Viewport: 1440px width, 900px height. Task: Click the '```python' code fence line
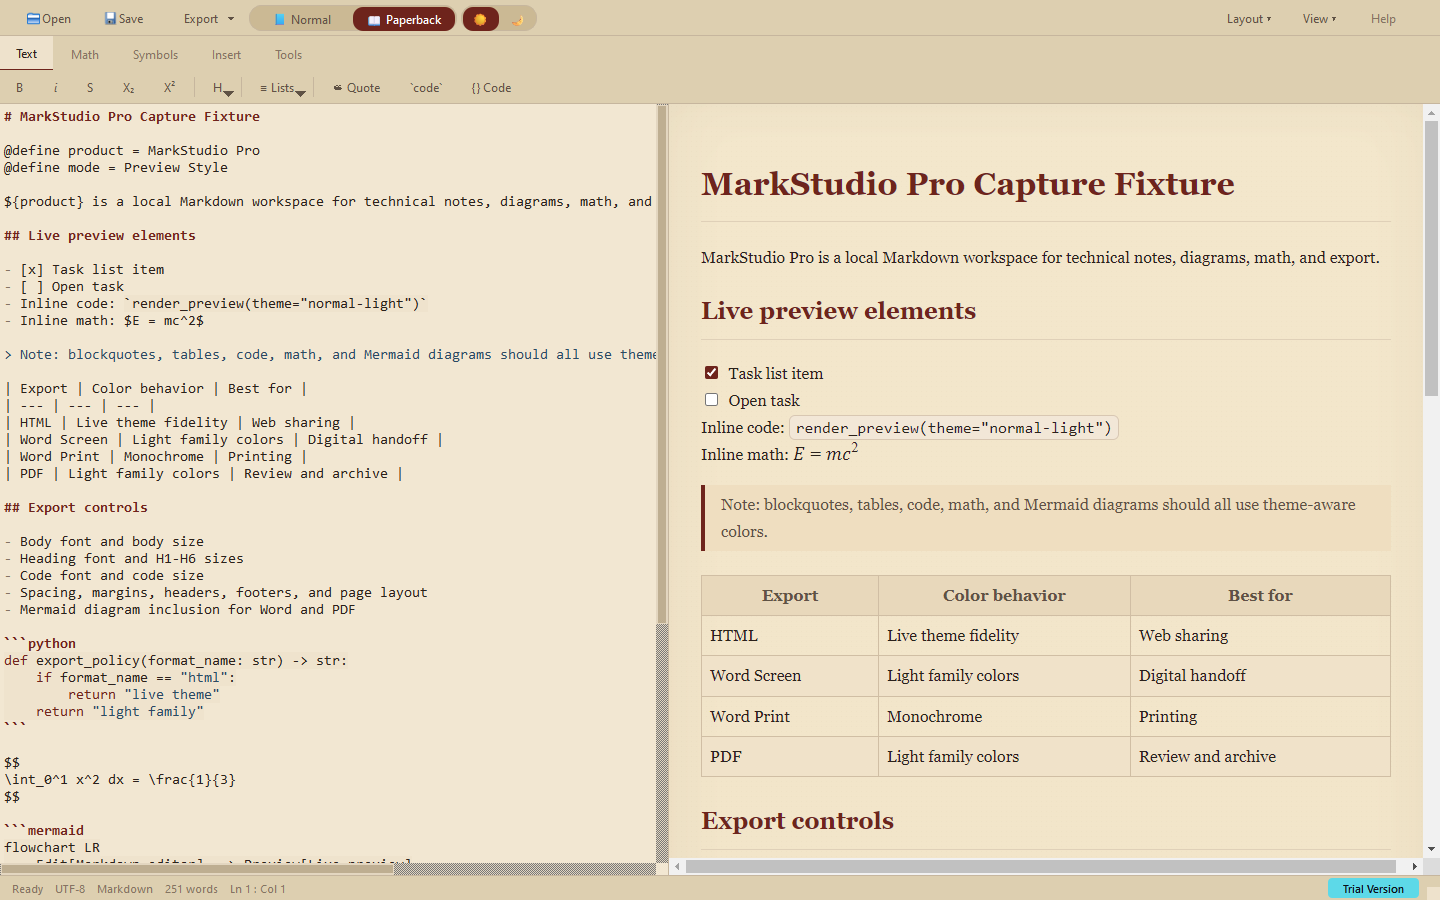point(40,644)
